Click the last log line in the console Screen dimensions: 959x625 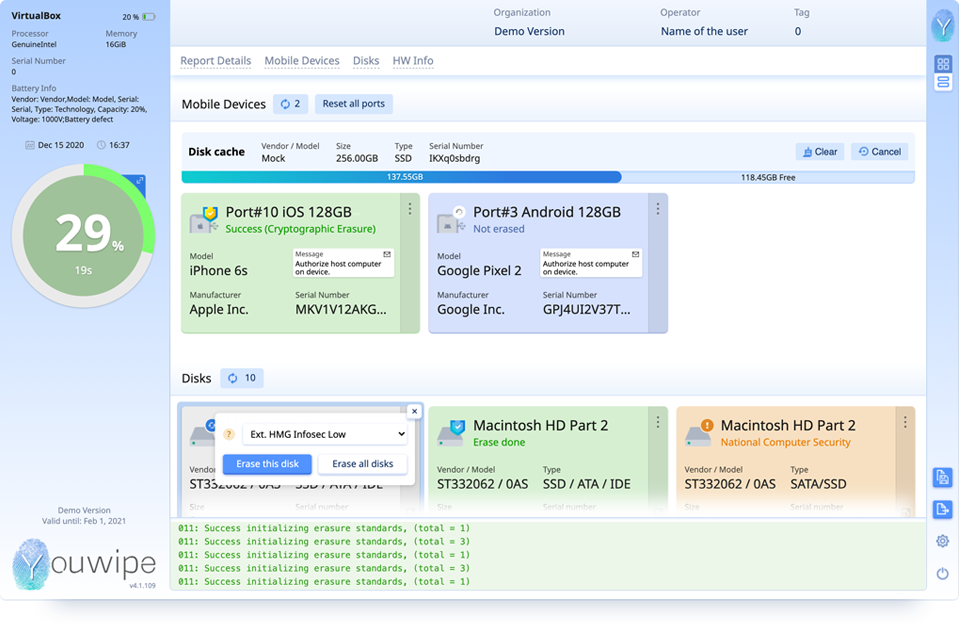pyautogui.click(x=324, y=582)
